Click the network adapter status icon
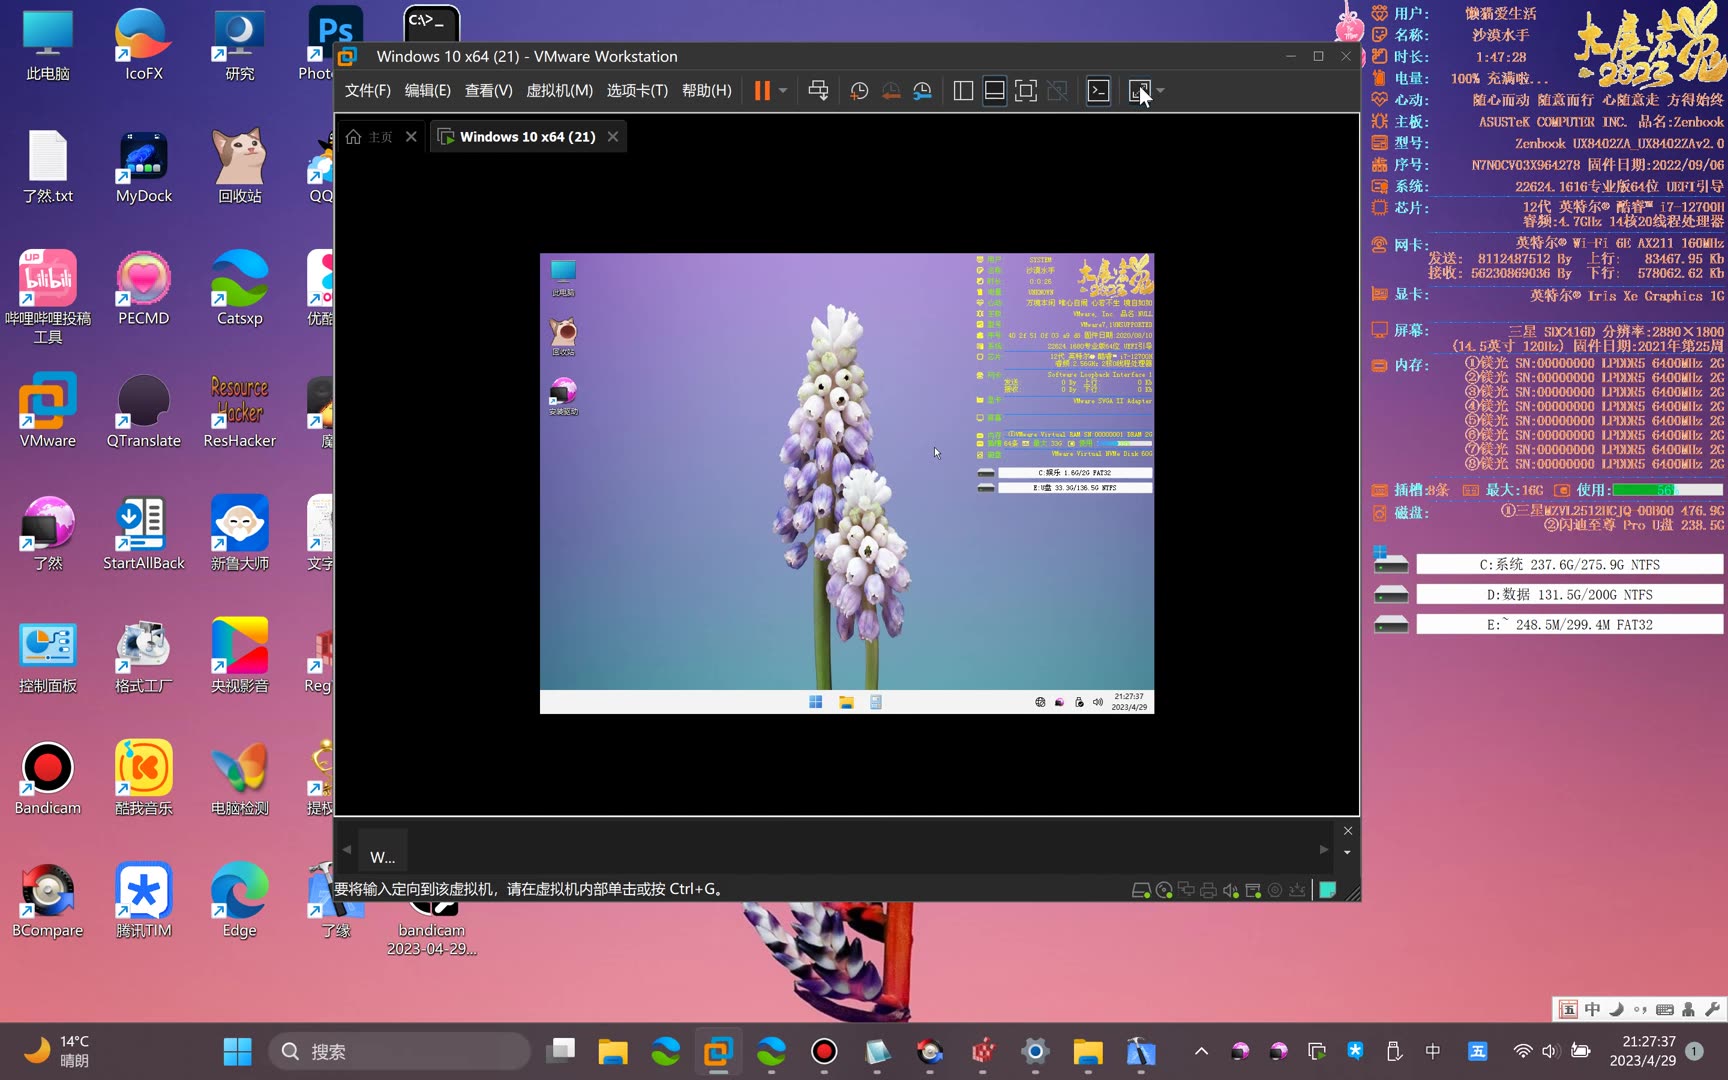 [x=1186, y=890]
